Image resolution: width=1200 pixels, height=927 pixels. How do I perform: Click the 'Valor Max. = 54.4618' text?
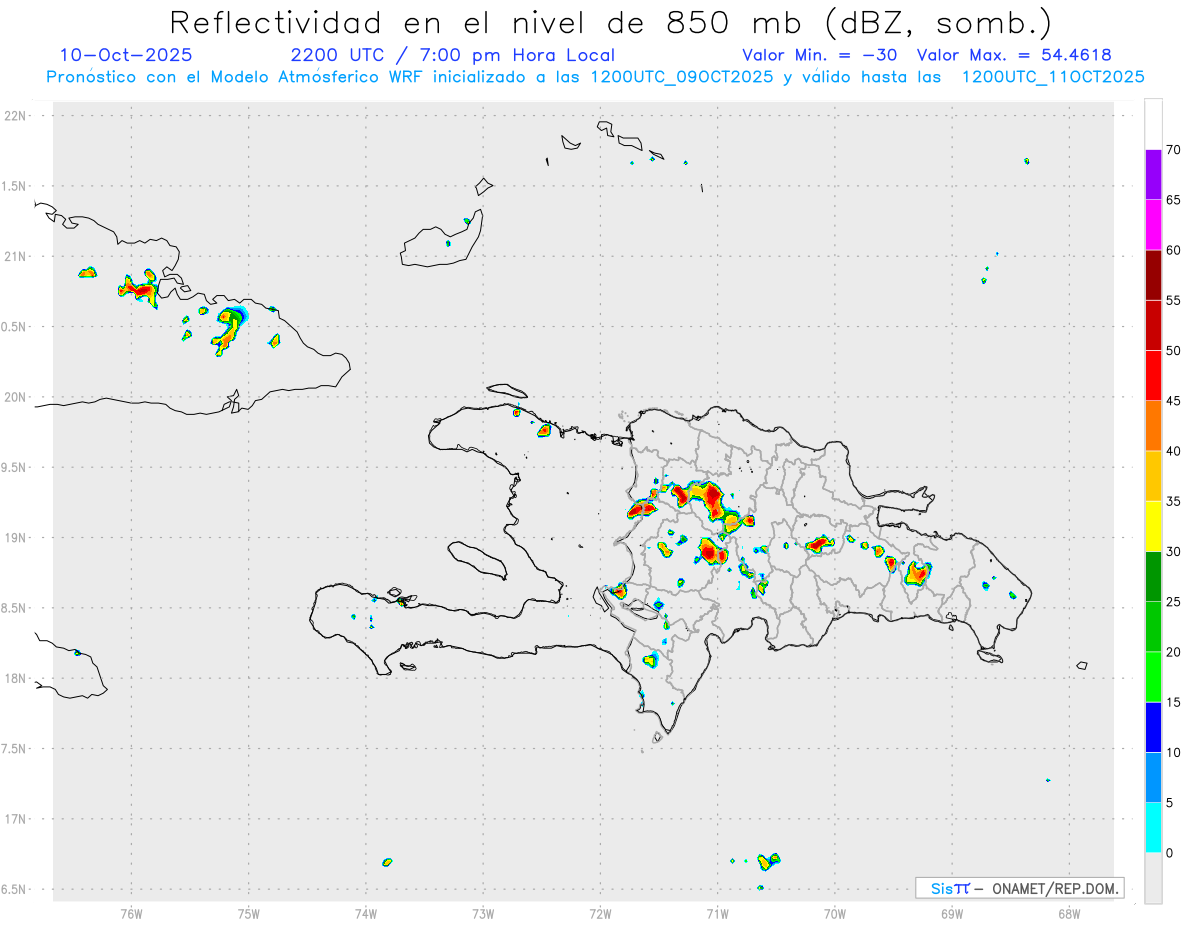(1013, 55)
